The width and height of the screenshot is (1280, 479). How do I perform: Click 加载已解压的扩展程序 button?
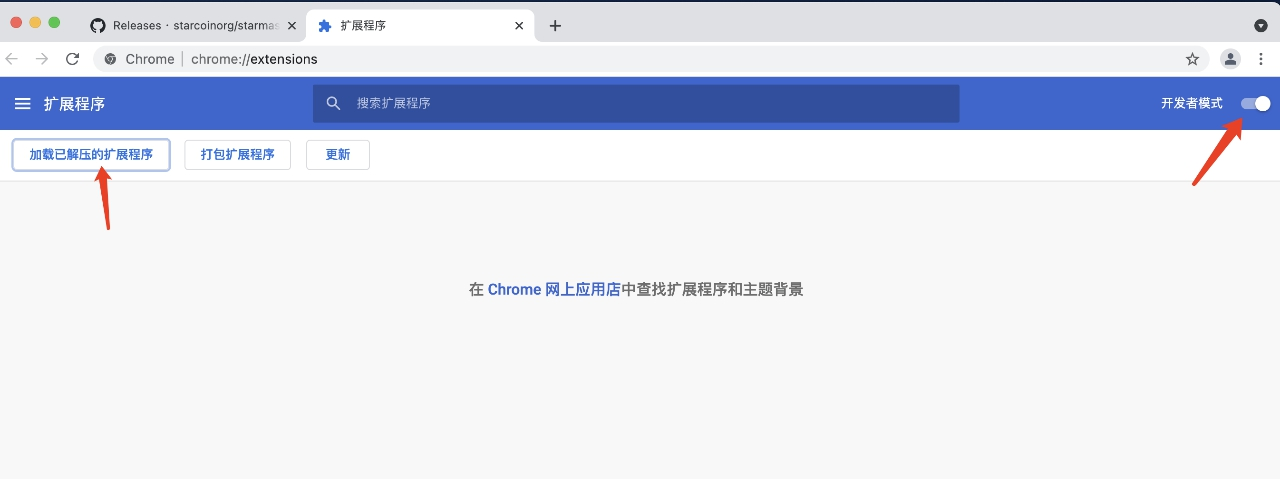pyautogui.click(x=91, y=155)
